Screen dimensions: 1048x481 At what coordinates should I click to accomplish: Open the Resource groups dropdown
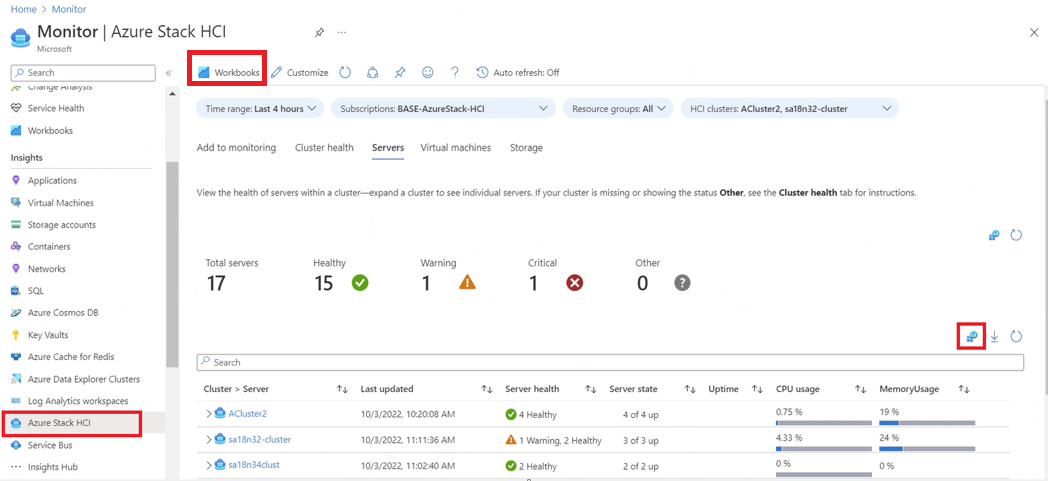click(x=618, y=108)
